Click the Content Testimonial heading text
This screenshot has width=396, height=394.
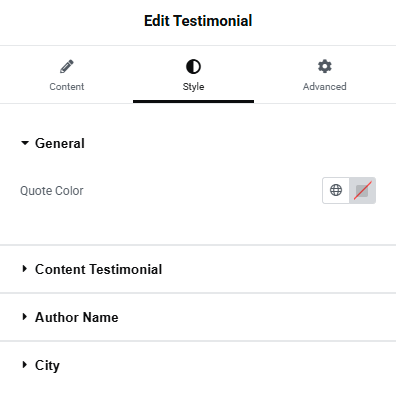99,269
